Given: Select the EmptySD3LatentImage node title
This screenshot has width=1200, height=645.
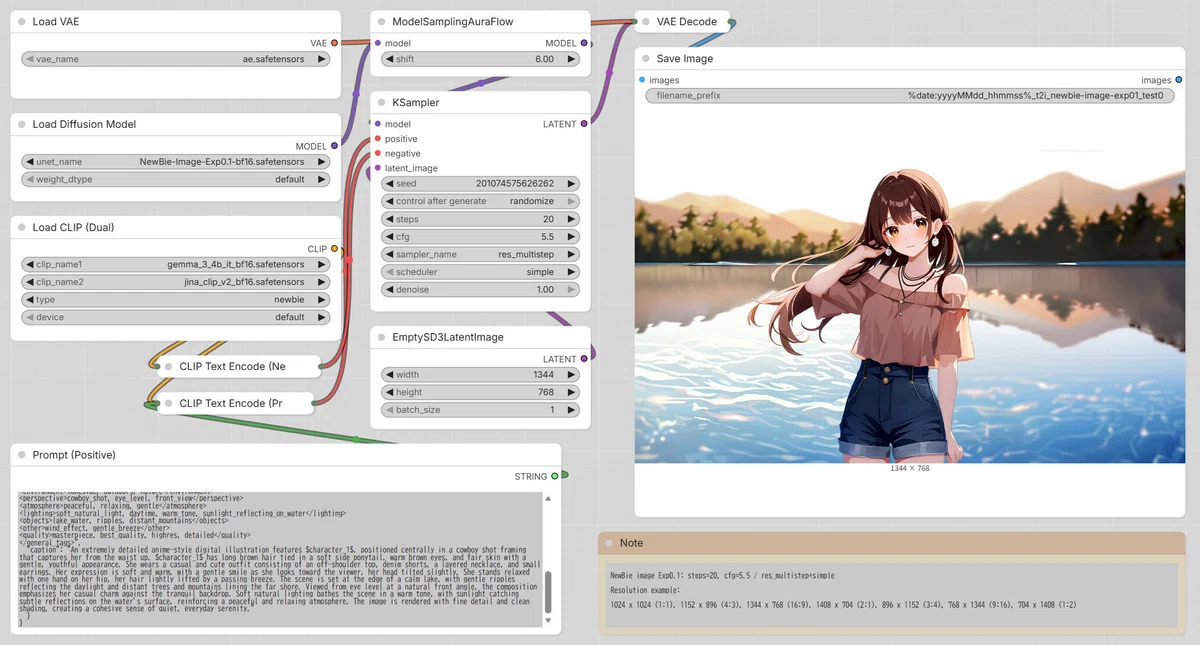Looking at the screenshot, I should 448,337.
